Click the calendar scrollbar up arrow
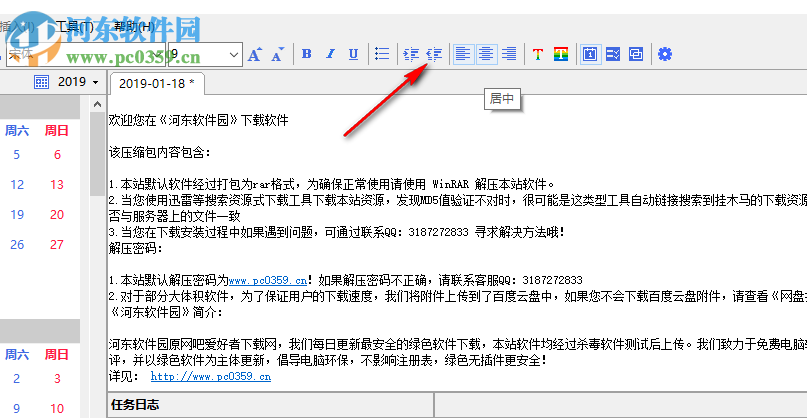The width and height of the screenshot is (807, 418). click(97, 104)
